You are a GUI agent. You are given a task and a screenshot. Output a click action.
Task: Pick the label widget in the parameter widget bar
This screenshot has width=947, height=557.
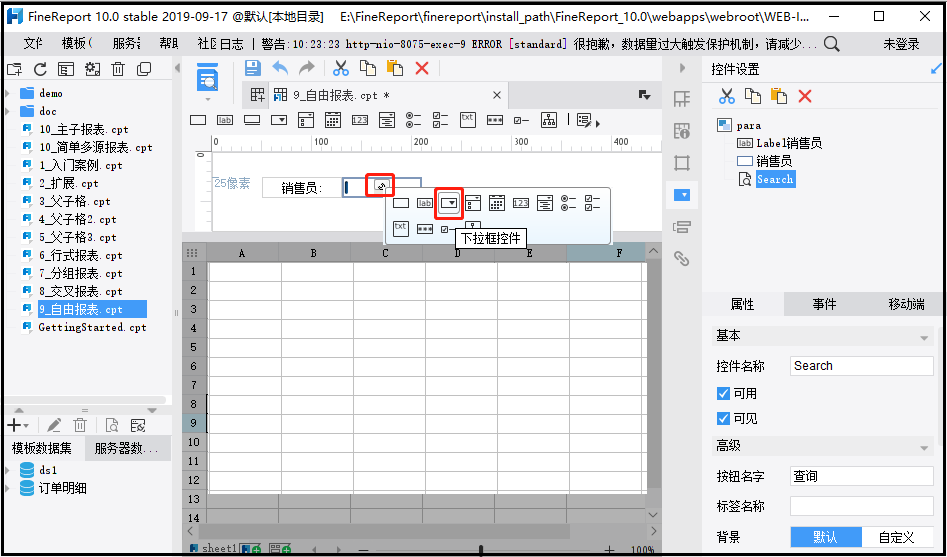225,120
